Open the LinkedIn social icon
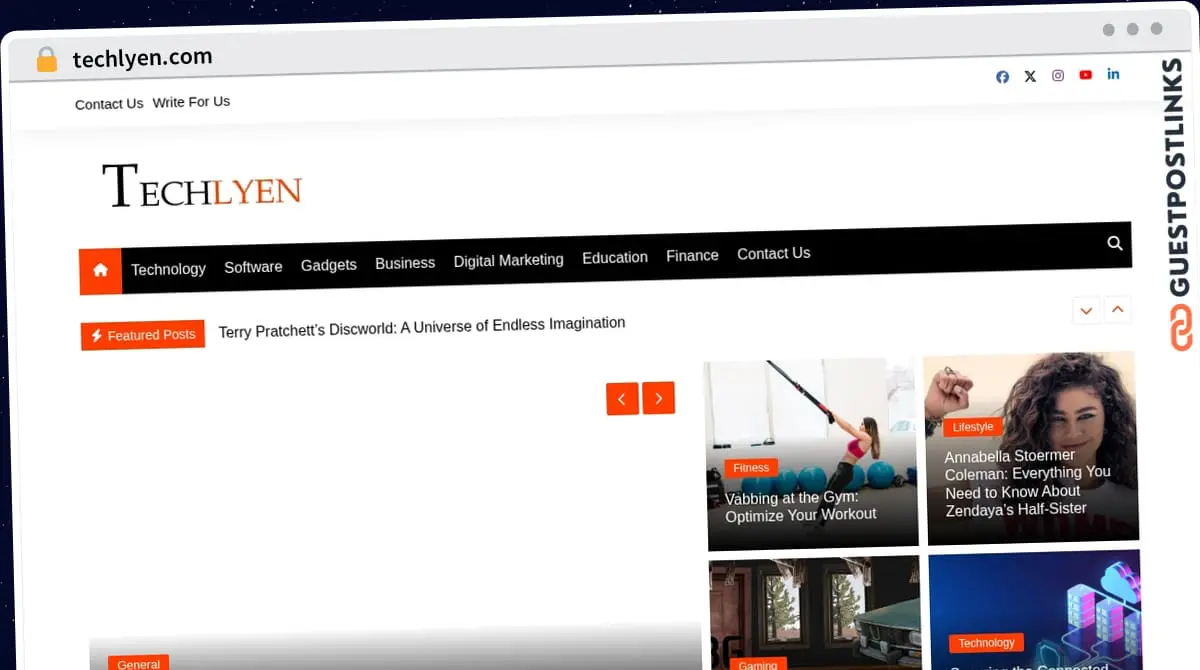This screenshot has height=670, width=1200. click(1113, 74)
